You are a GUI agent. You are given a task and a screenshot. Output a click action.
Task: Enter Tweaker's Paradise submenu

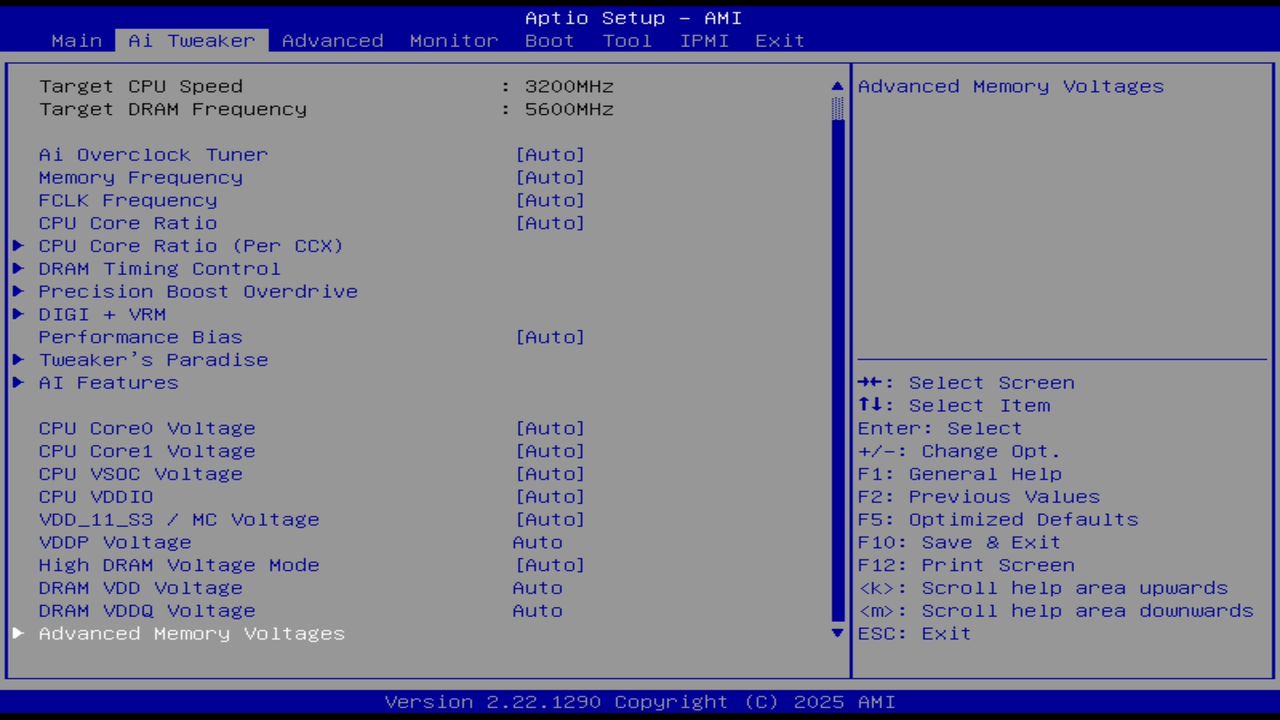pos(153,360)
